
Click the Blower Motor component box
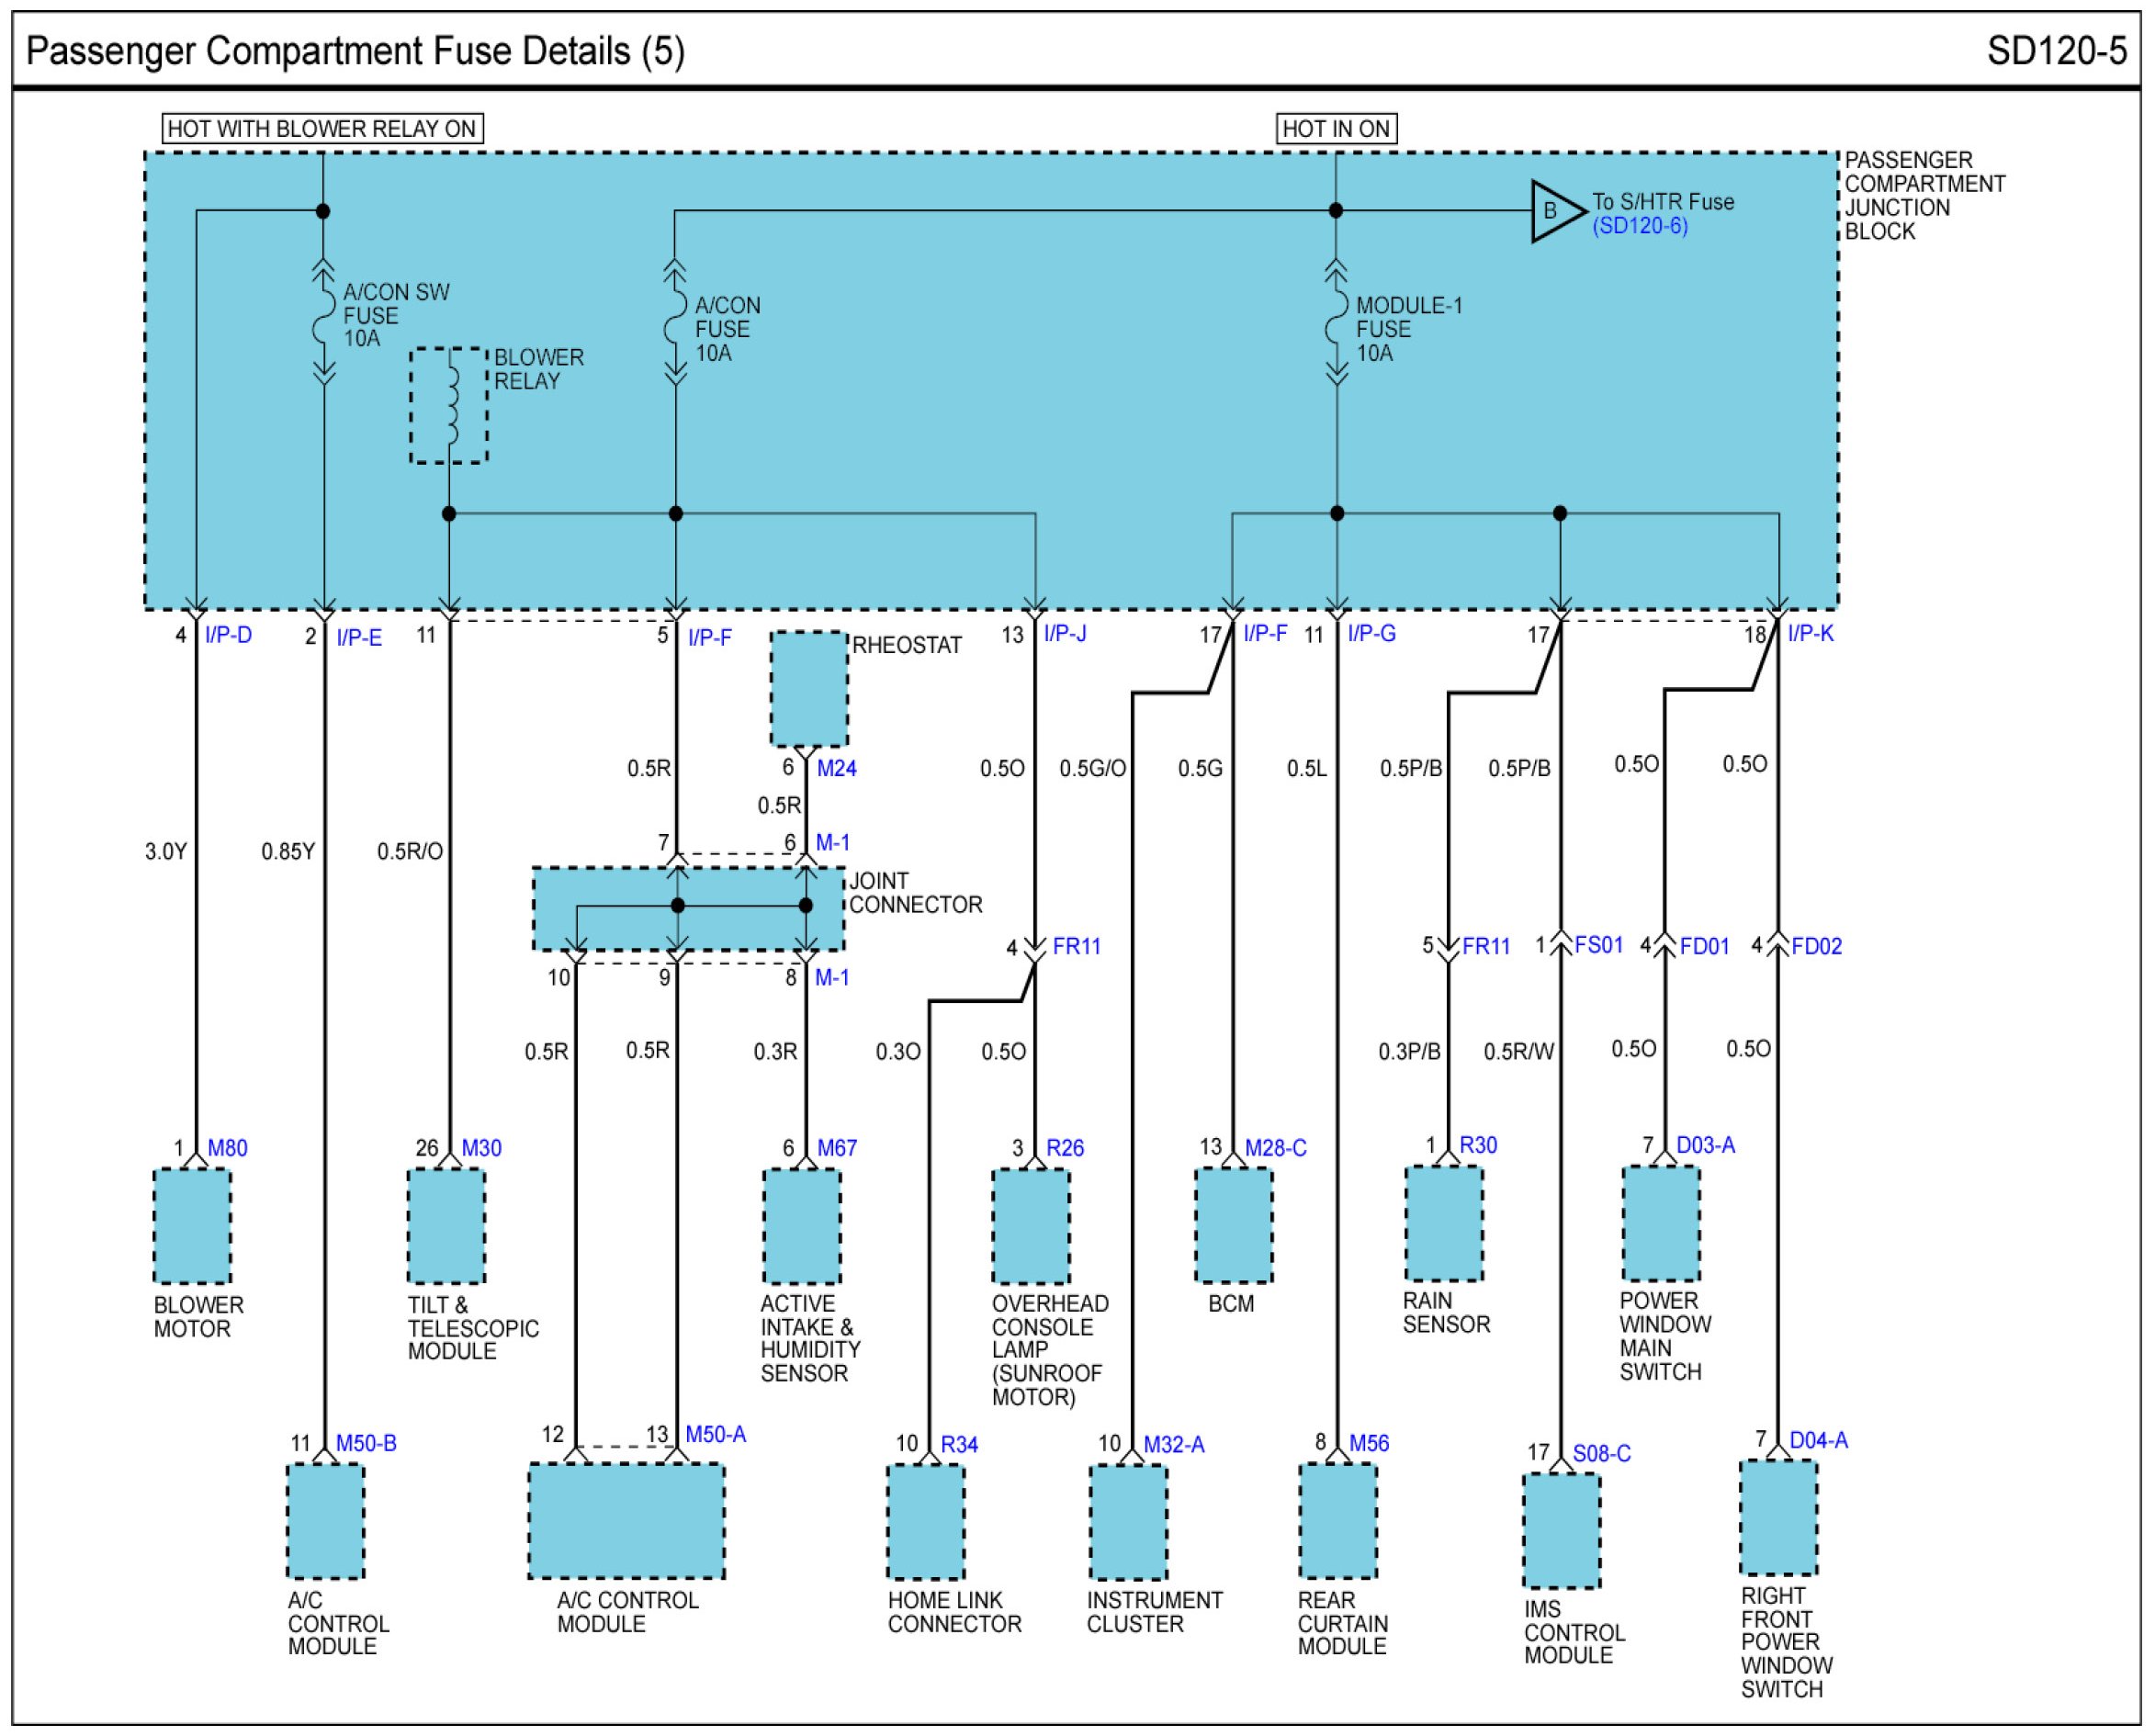[192, 1227]
